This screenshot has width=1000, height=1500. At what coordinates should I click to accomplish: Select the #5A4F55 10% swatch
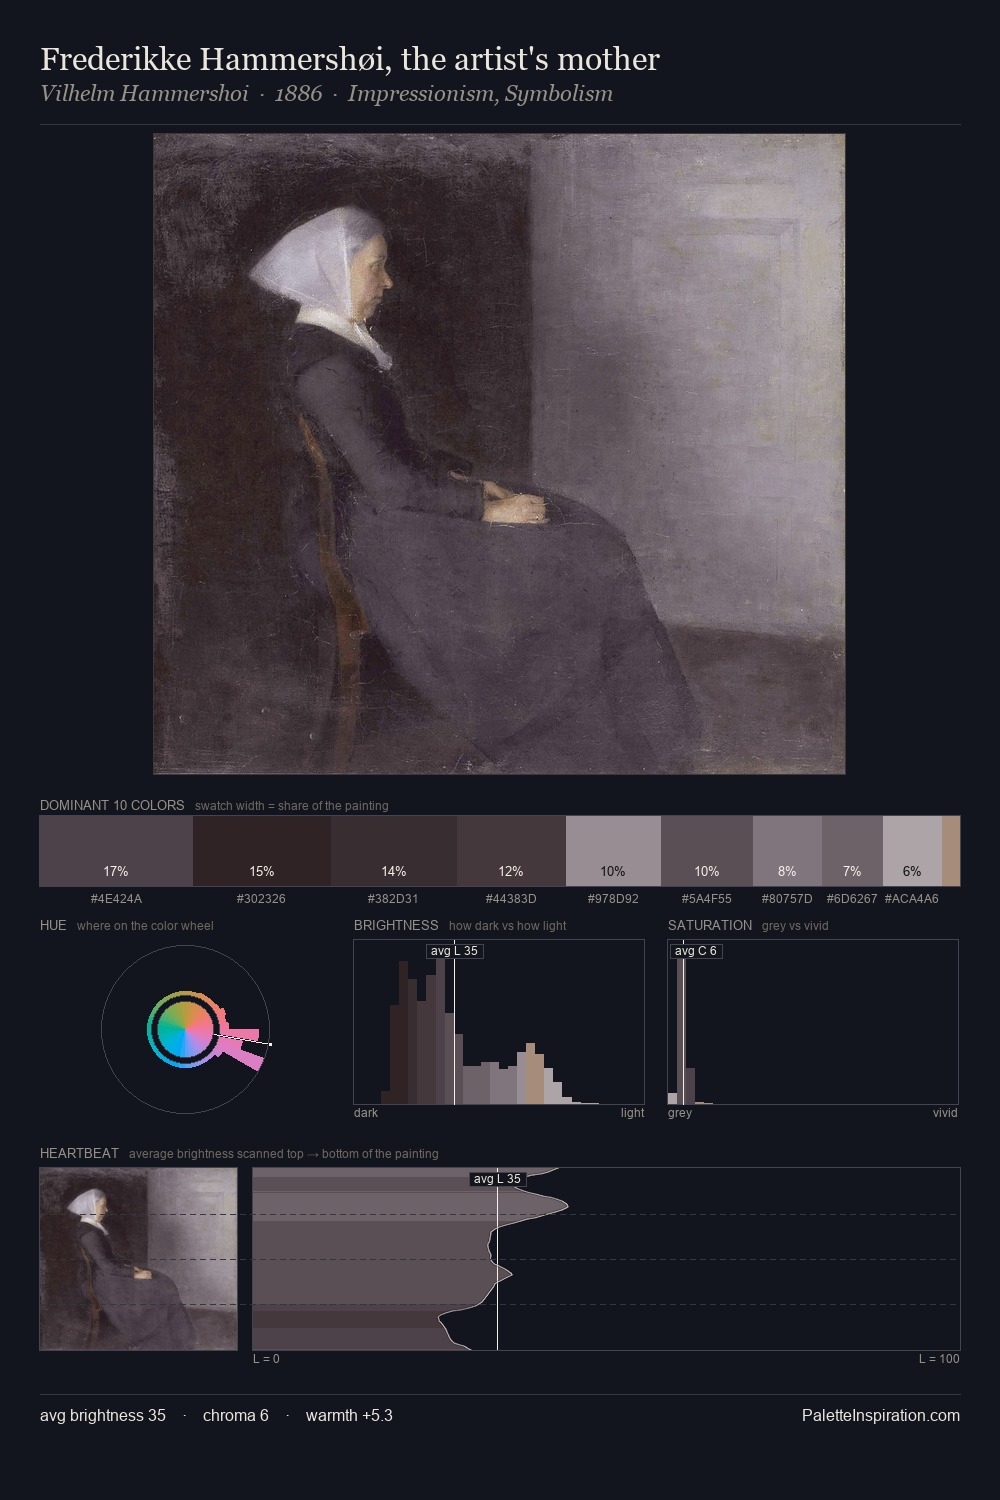tap(707, 851)
